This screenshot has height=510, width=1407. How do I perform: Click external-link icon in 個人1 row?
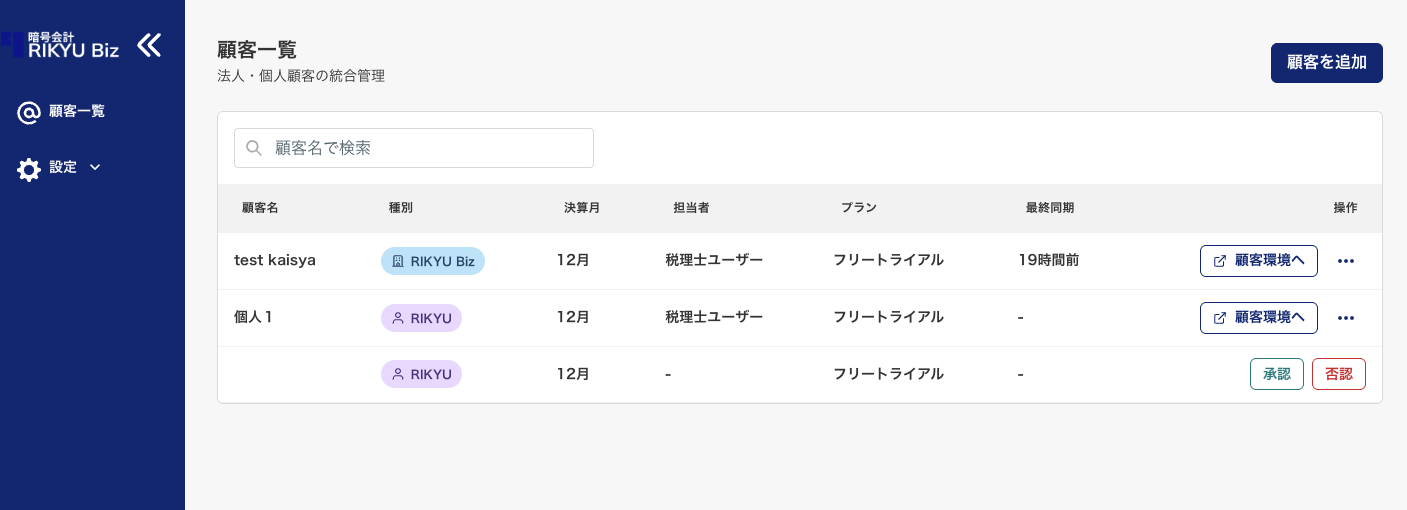pos(1220,318)
